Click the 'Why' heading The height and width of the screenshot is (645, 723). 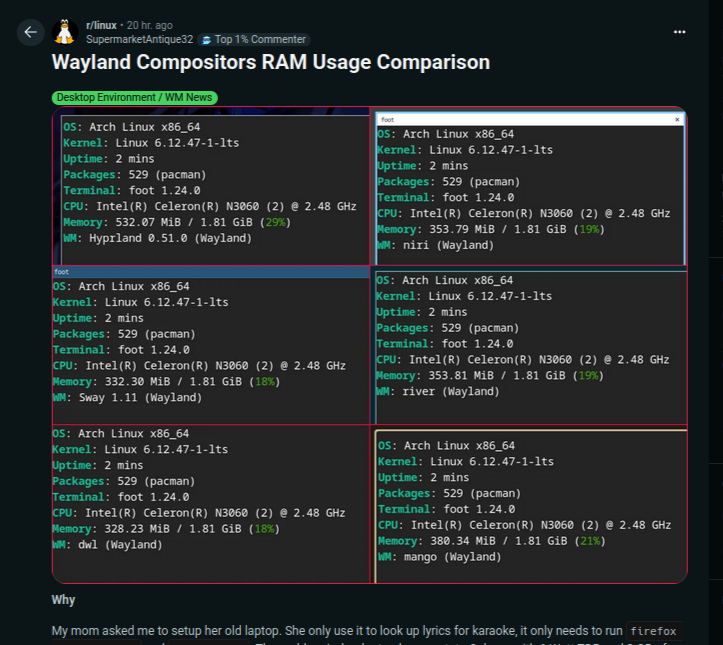63,600
